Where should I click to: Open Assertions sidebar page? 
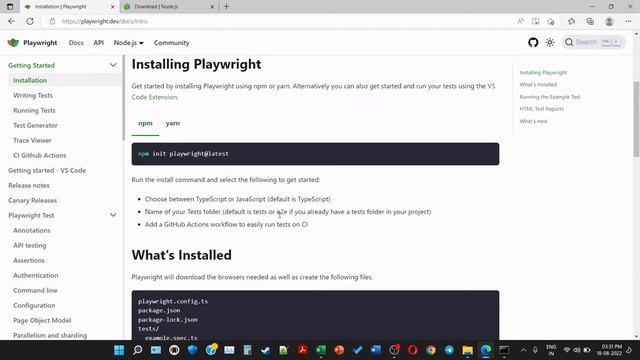click(x=29, y=260)
